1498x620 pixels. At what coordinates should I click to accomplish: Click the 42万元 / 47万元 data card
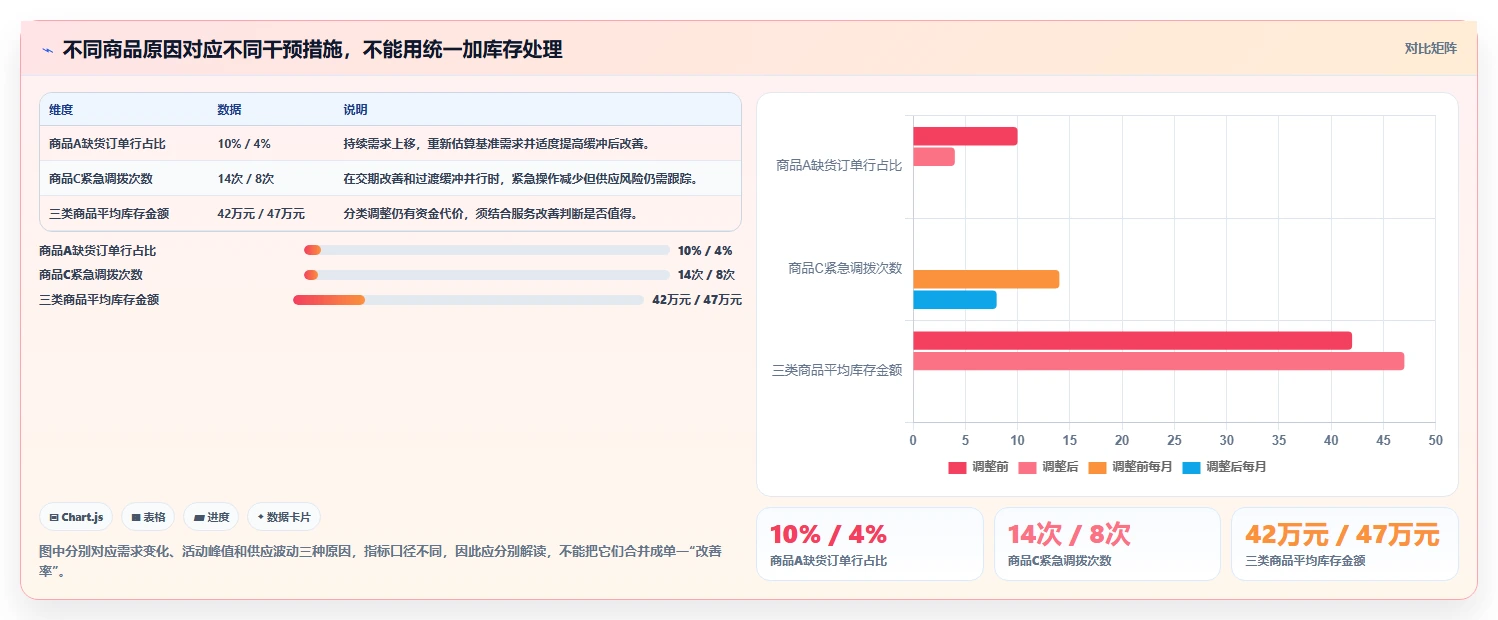[x=1344, y=544]
